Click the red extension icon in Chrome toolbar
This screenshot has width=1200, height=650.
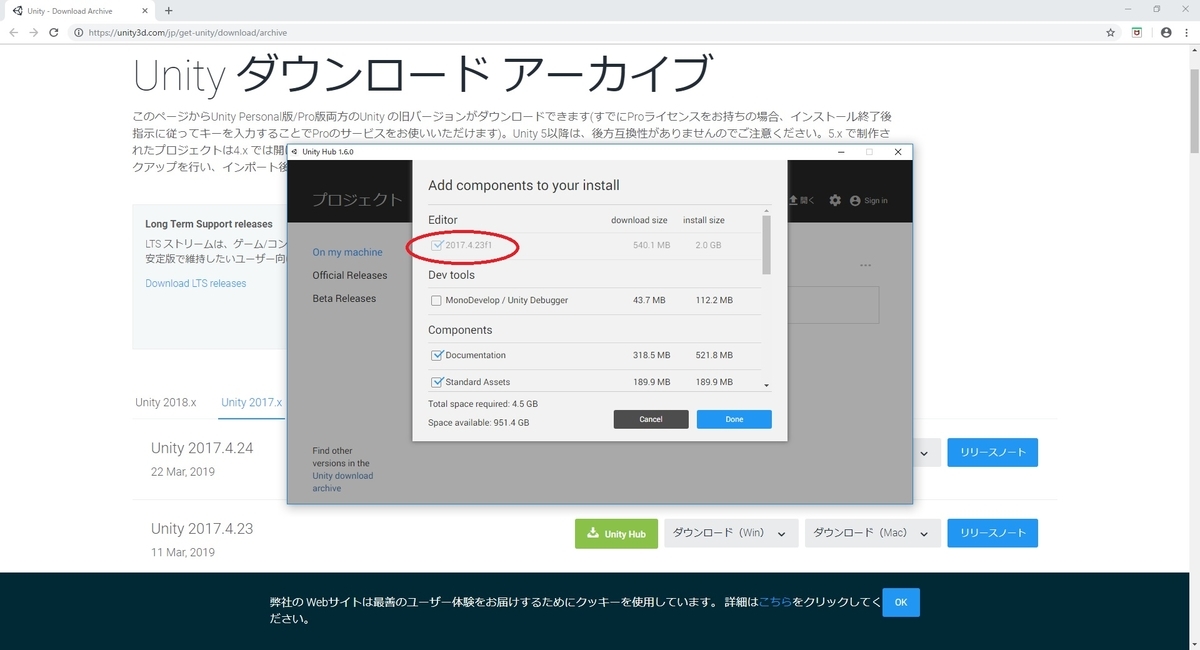1138,32
